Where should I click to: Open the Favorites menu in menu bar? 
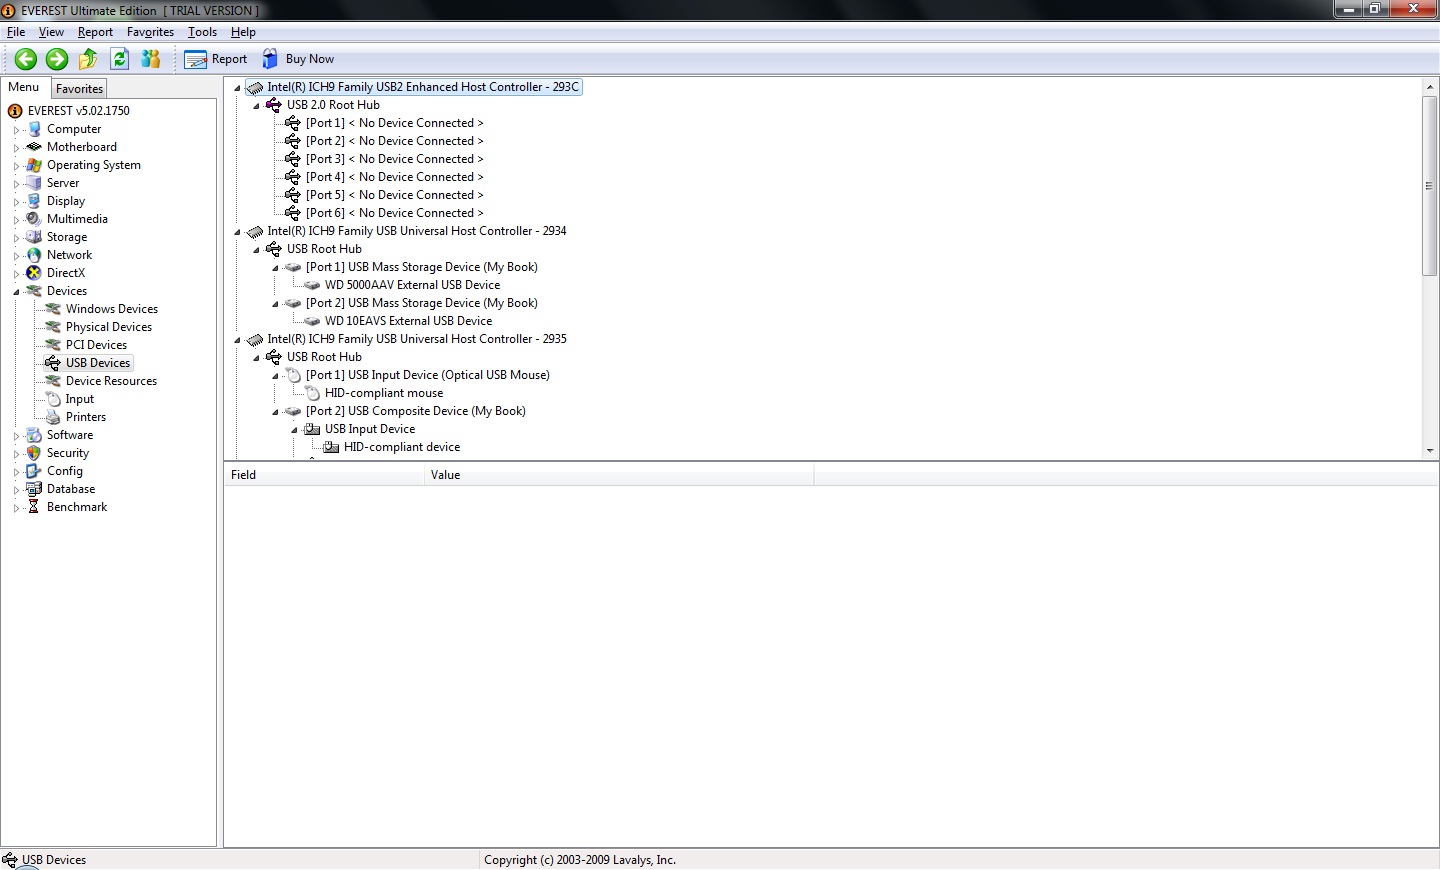(x=150, y=32)
